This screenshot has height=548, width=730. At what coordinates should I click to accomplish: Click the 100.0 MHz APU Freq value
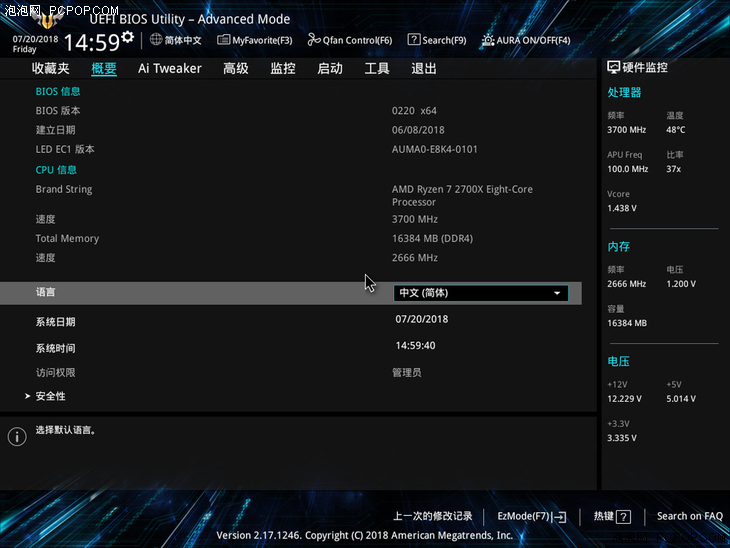628,169
